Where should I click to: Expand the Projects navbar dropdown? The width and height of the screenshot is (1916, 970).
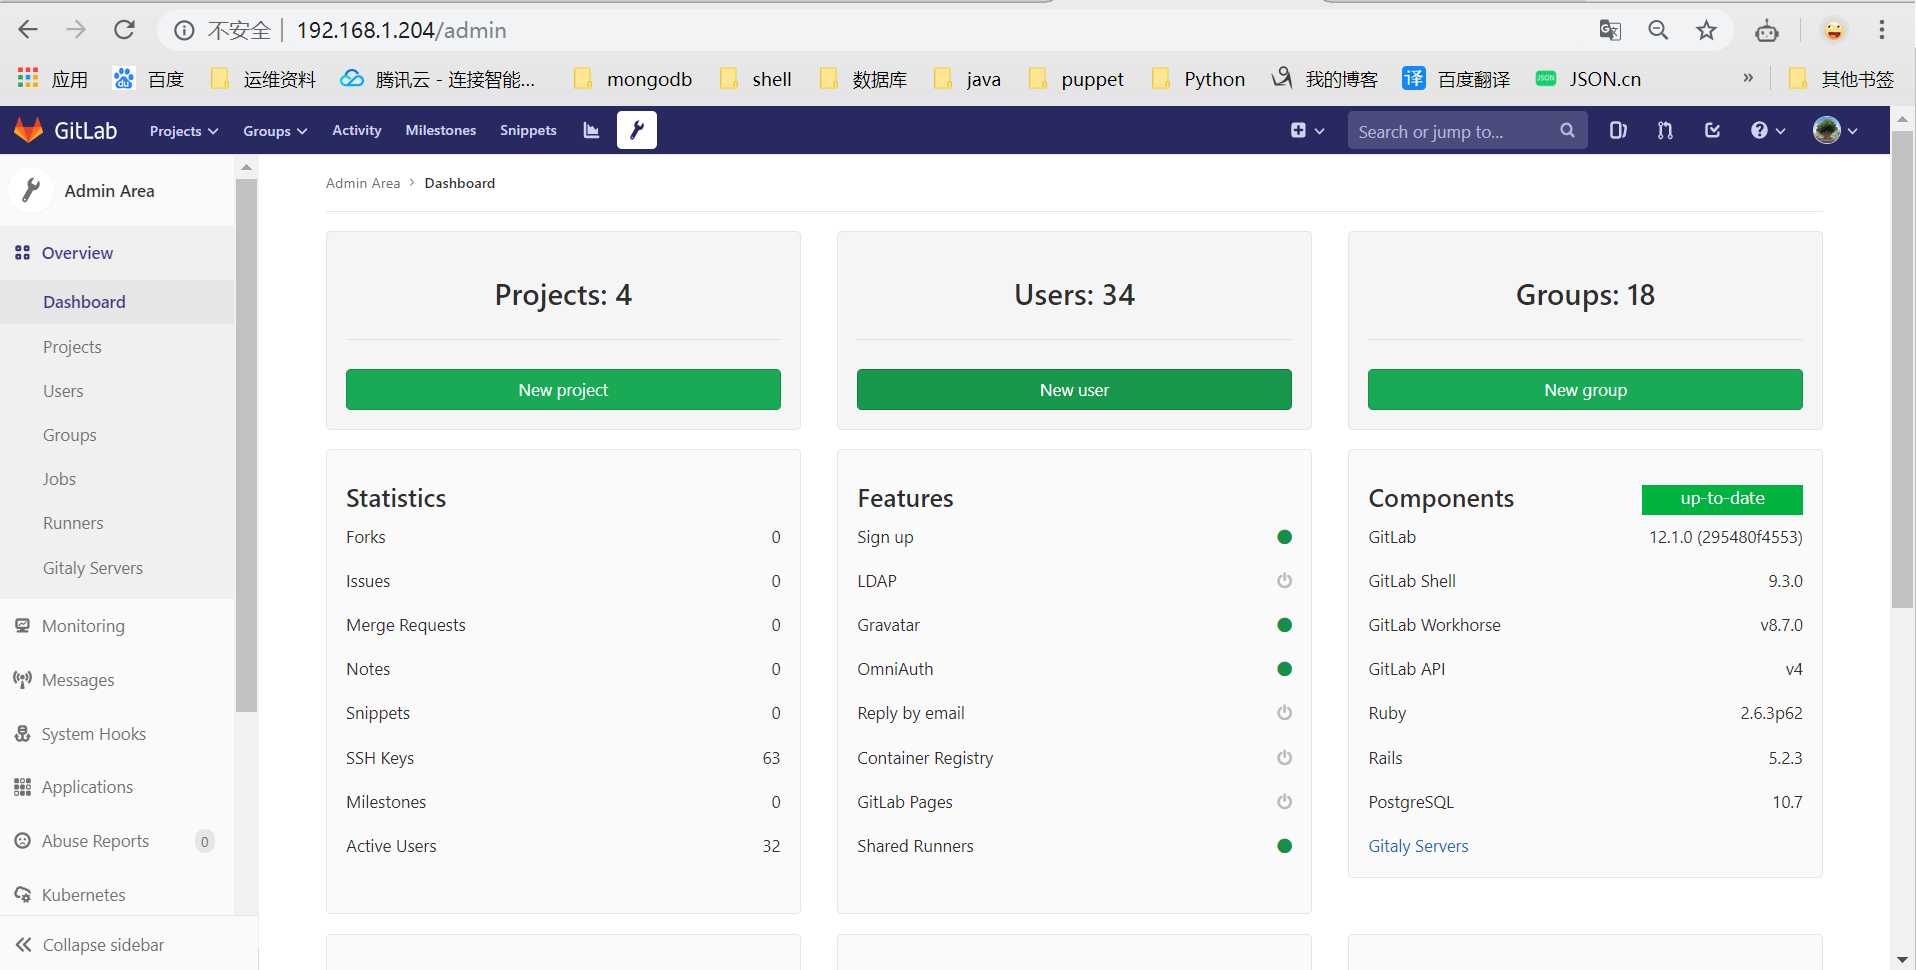tap(184, 131)
